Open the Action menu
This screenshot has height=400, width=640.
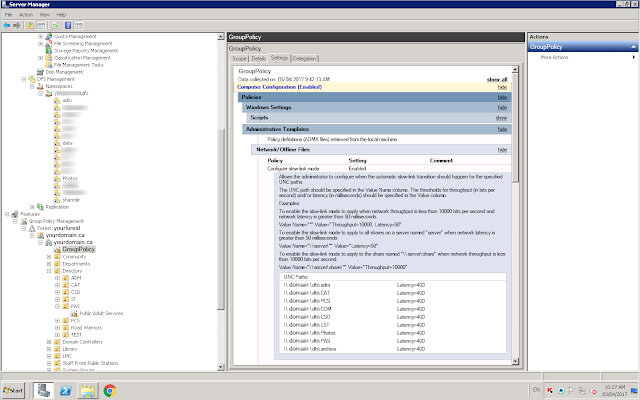(26, 15)
